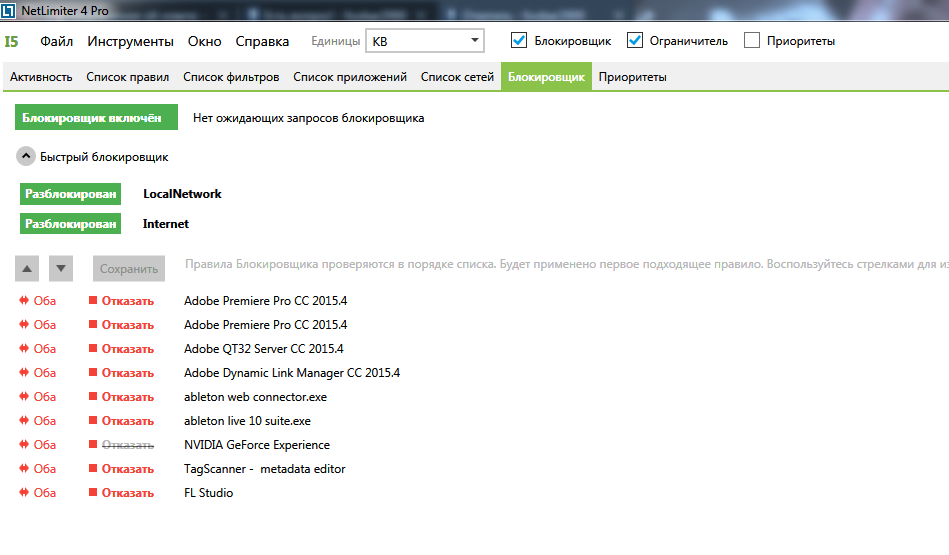Click Отказать action of FL Studio rule
This screenshot has width=949, height=555.
point(128,493)
